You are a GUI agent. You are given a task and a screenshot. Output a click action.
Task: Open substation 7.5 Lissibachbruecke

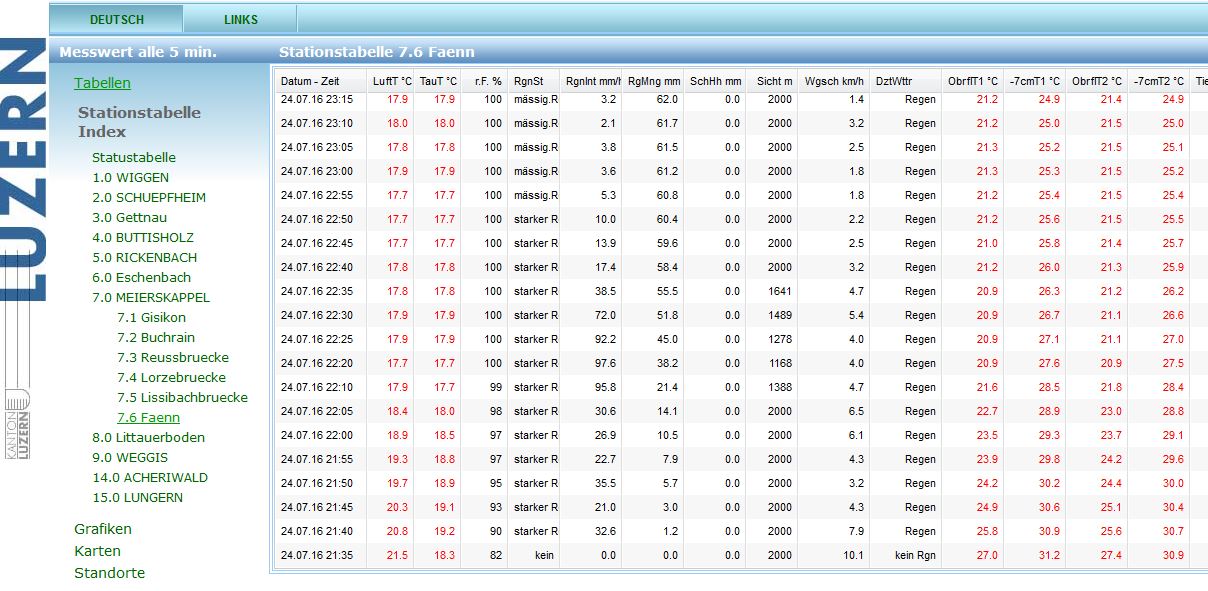point(182,397)
